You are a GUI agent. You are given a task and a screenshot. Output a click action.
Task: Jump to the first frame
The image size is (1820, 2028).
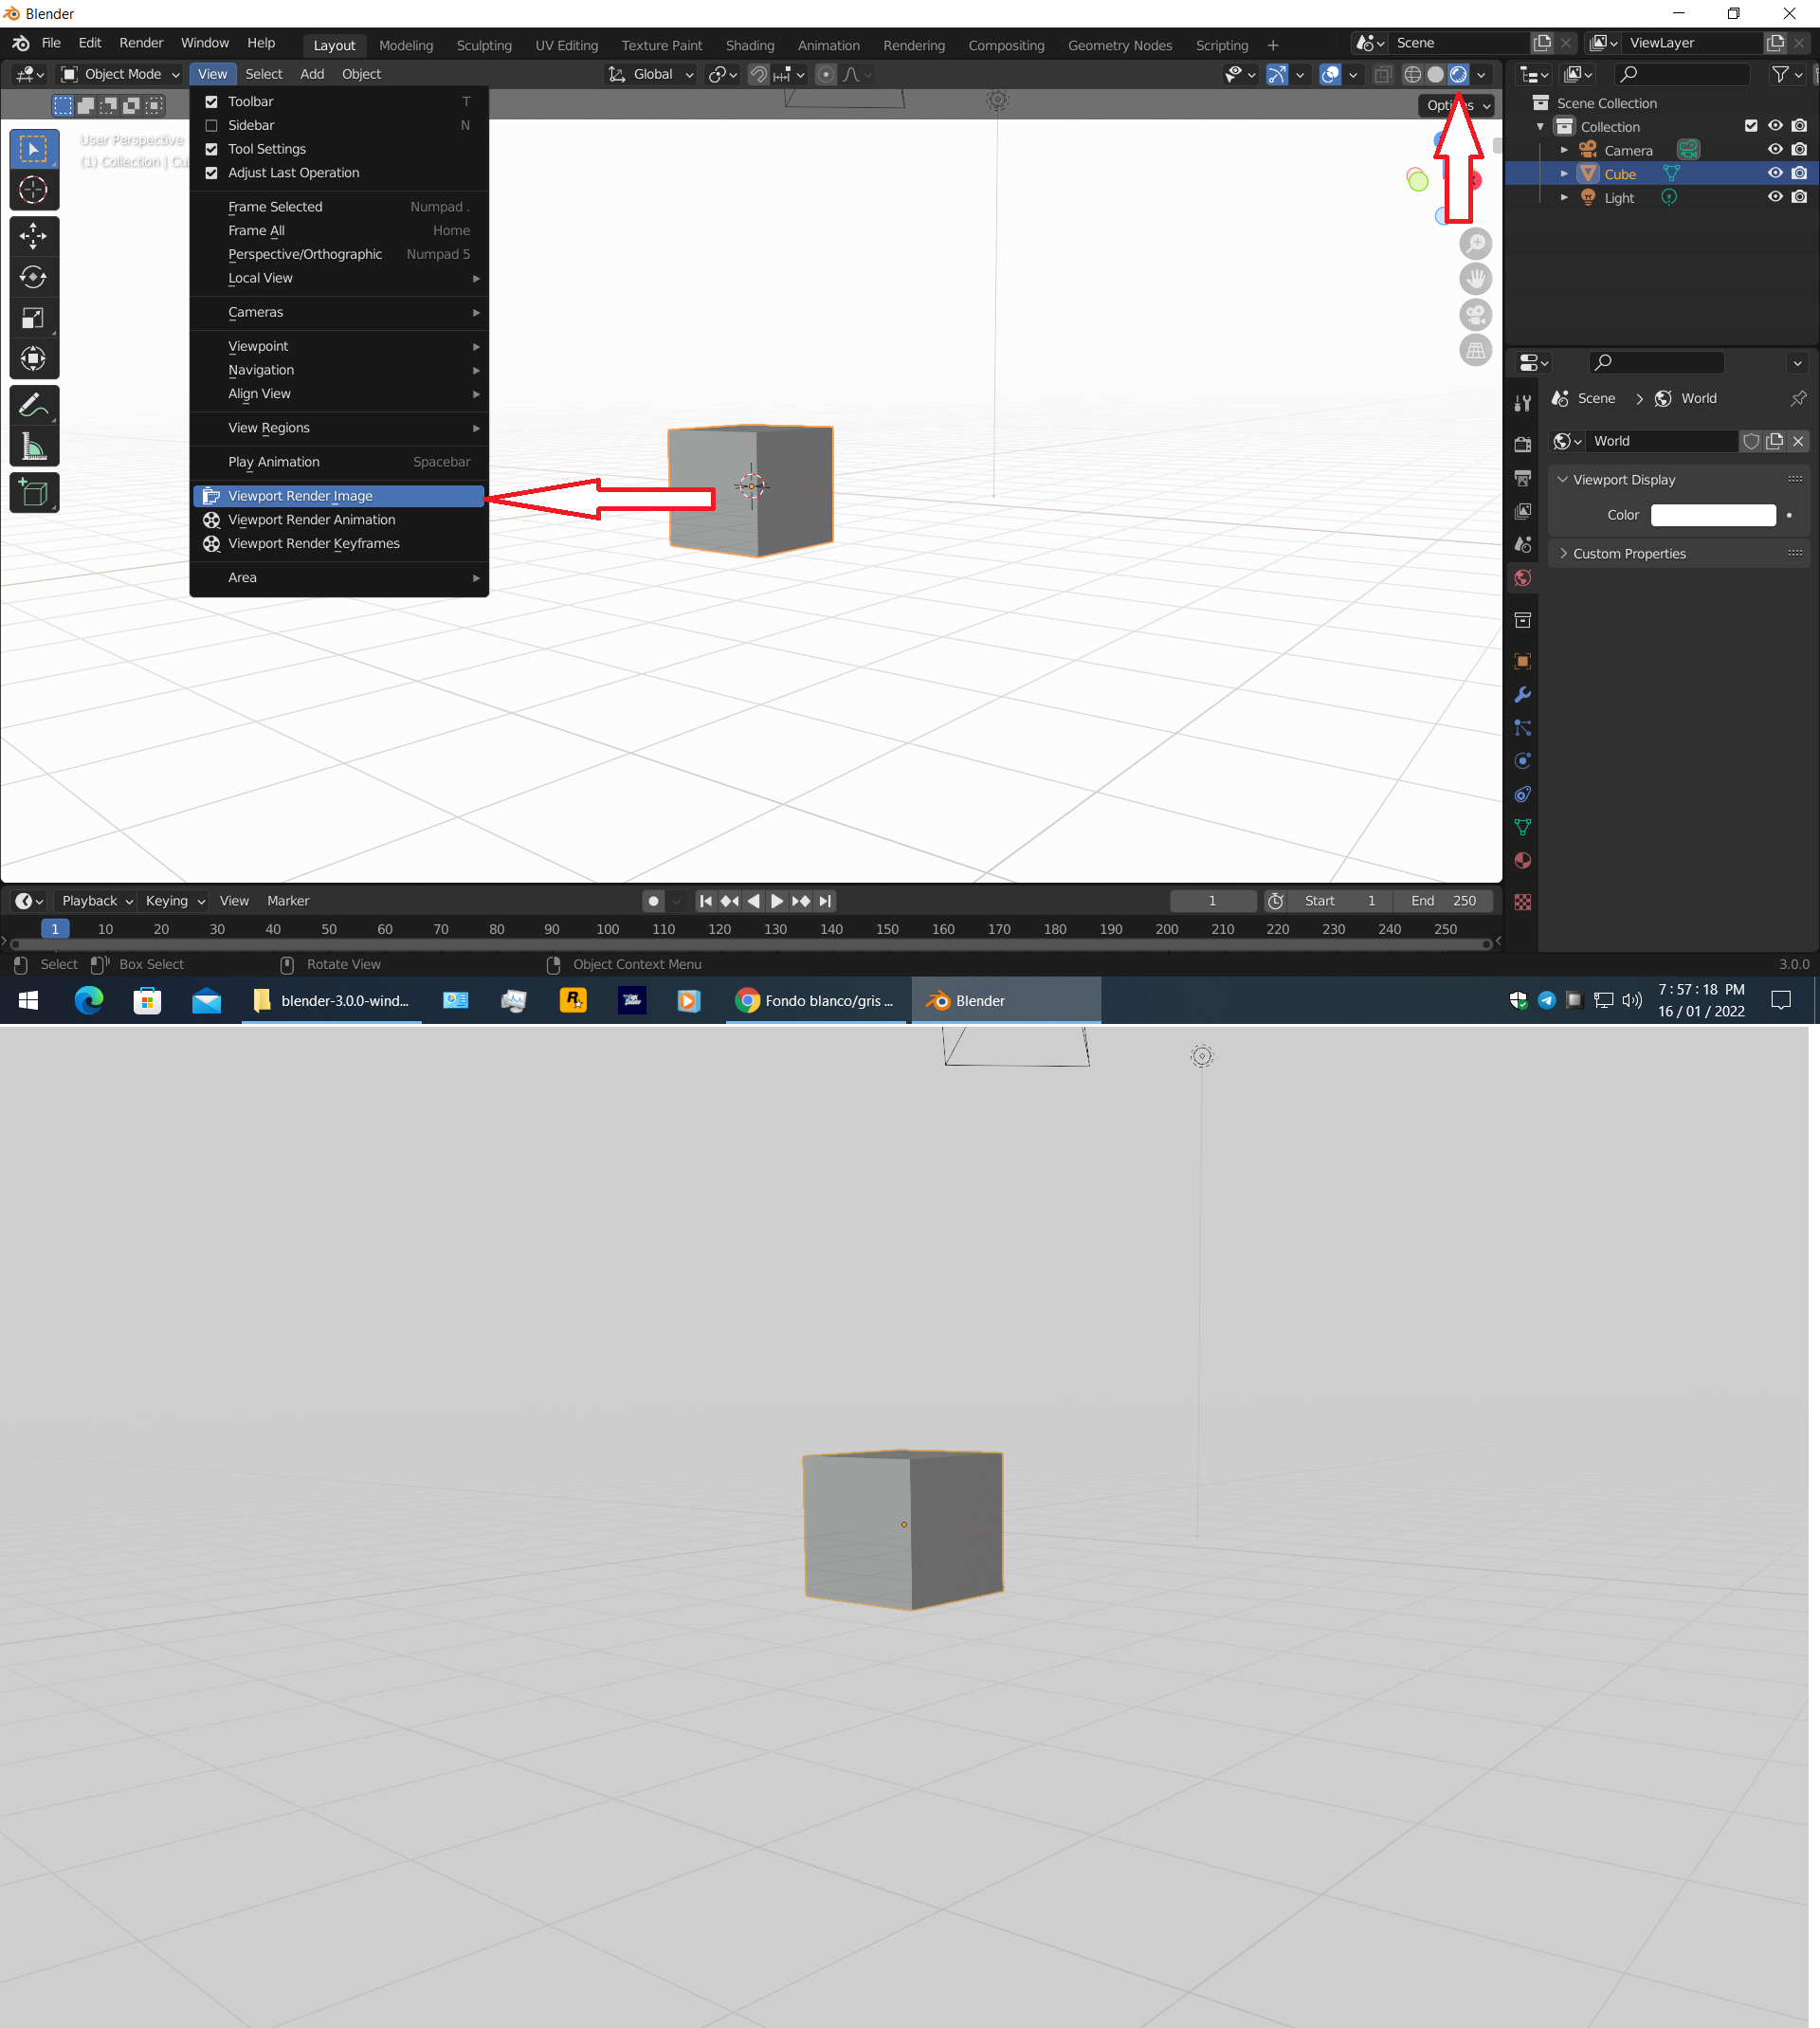pos(706,901)
